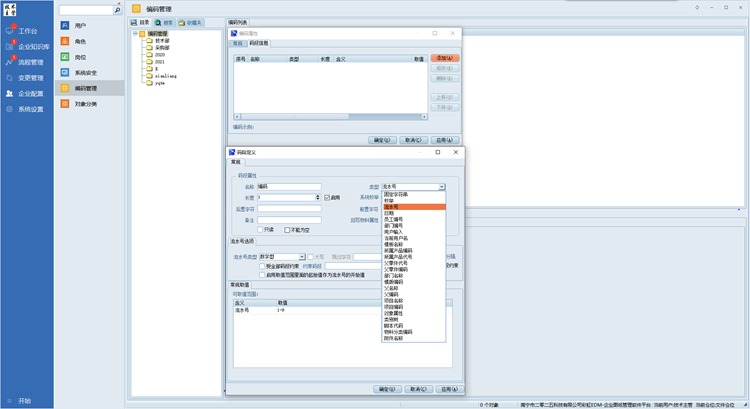750x409 pixels.
Task: Toggle the 启用 checkbox
Action: [x=327, y=198]
